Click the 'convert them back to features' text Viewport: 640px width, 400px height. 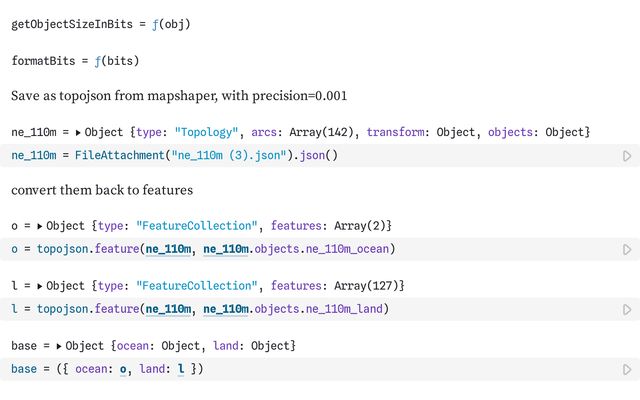[102, 190]
